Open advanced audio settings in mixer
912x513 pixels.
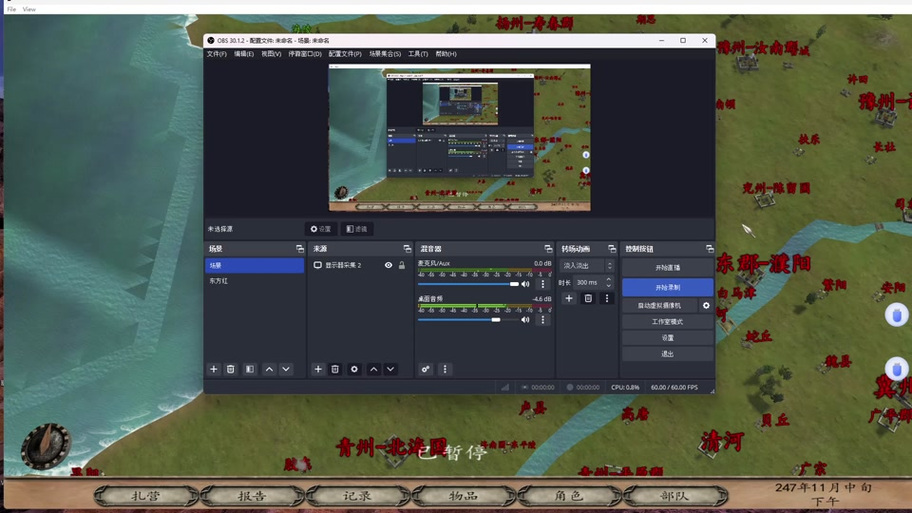425,369
